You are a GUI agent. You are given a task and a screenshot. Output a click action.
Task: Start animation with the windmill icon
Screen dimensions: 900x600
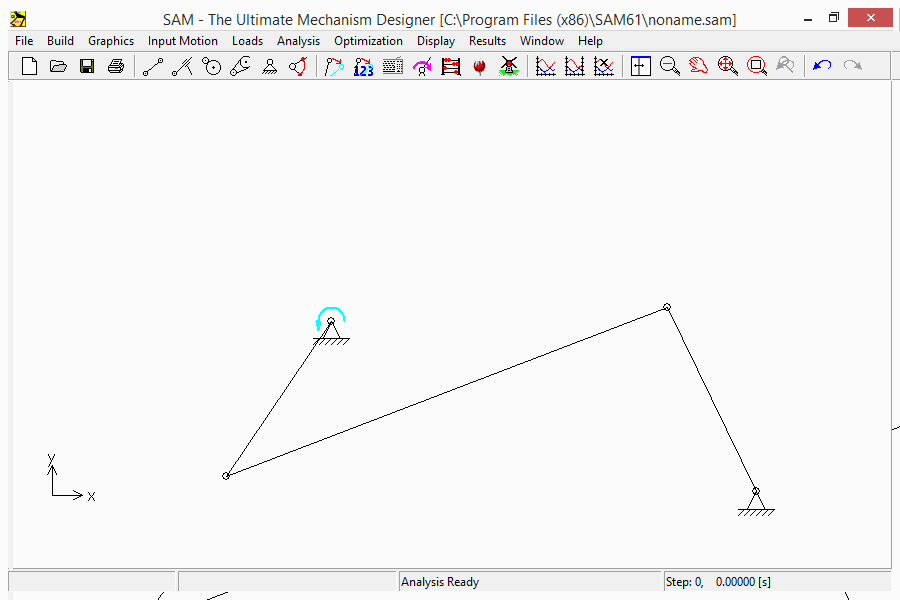click(509, 65)
